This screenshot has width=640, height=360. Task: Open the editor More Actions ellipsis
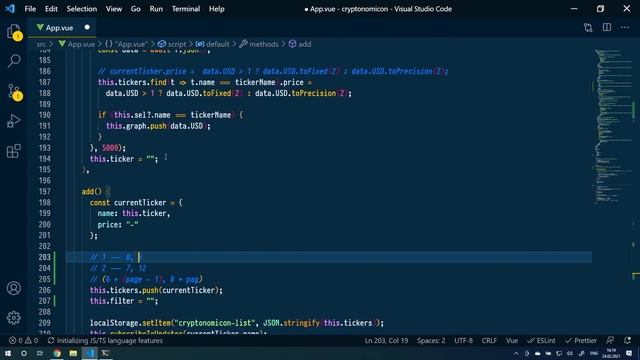click(x=625, y=27)
